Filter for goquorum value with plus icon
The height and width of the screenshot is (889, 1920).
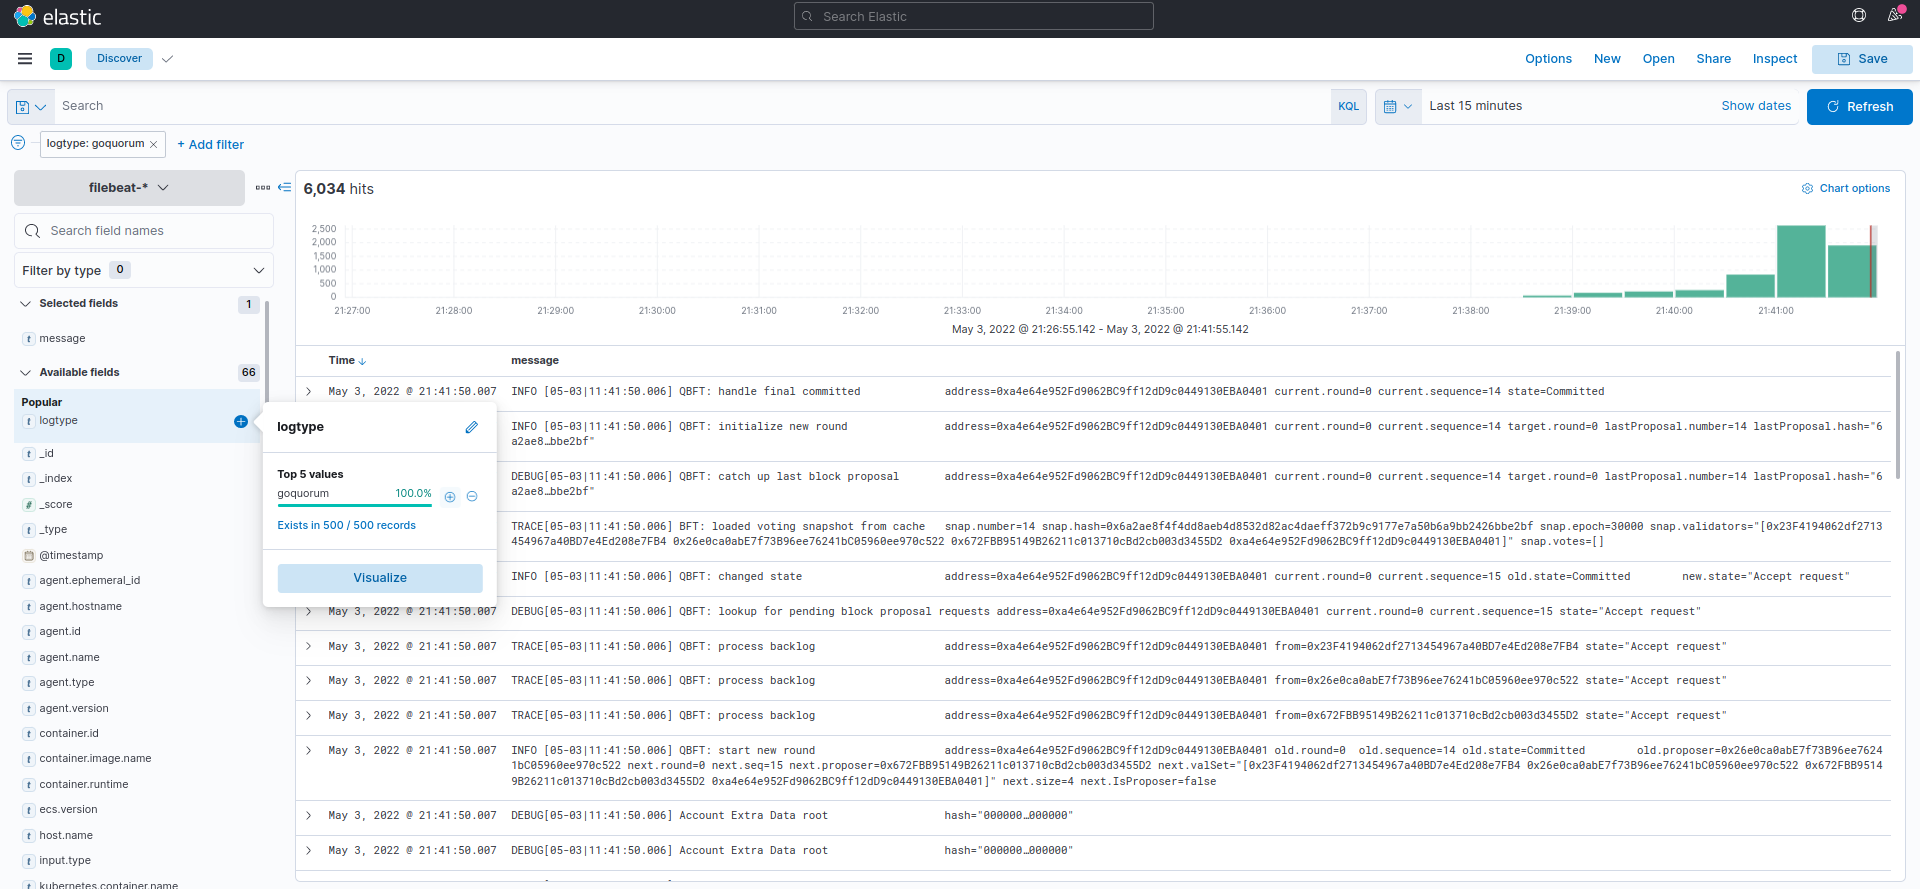coord(450,497)
